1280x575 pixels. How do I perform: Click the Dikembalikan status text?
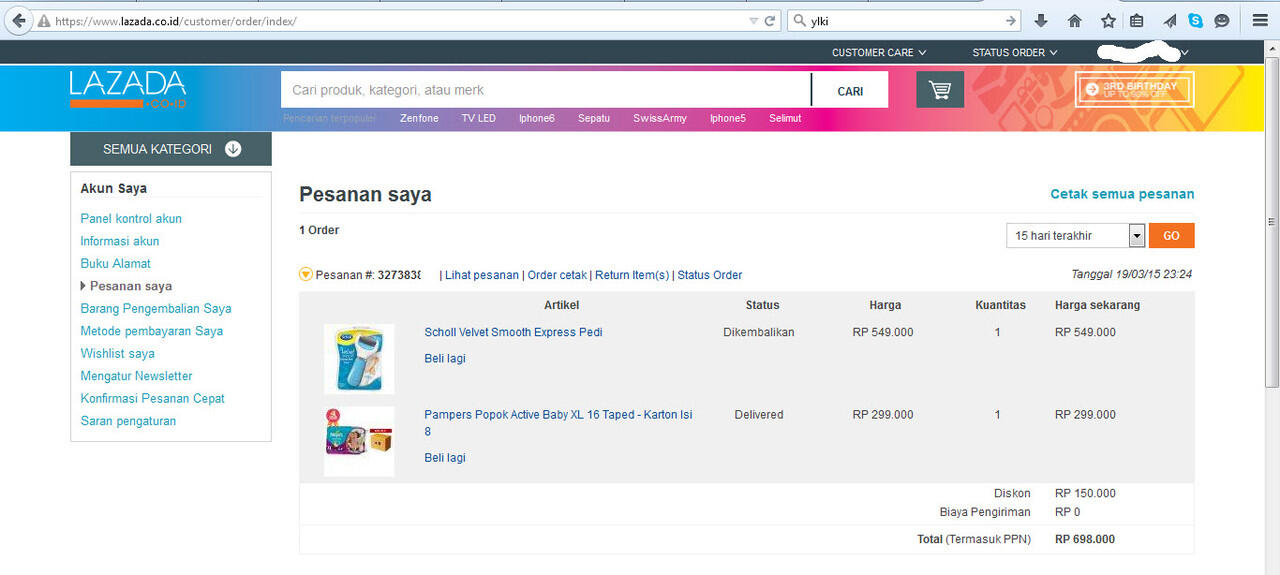[758, 332]
